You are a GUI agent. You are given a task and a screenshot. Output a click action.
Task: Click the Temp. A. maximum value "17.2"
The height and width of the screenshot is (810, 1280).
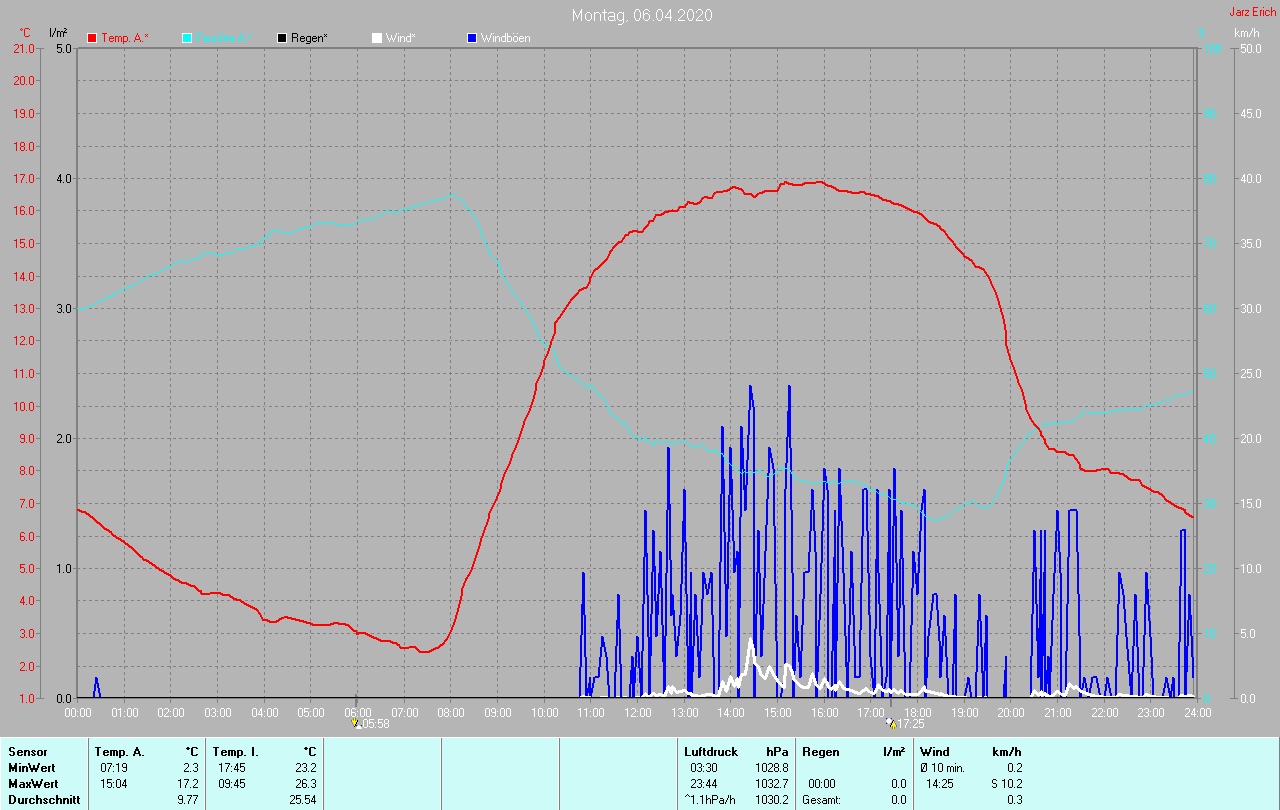tap(188, 783)
